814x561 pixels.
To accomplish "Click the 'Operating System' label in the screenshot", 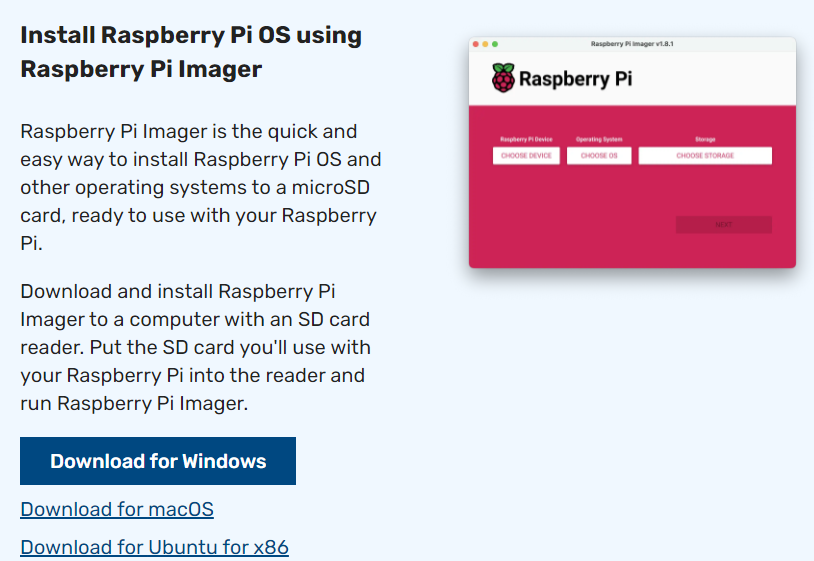I will [599, 139].
